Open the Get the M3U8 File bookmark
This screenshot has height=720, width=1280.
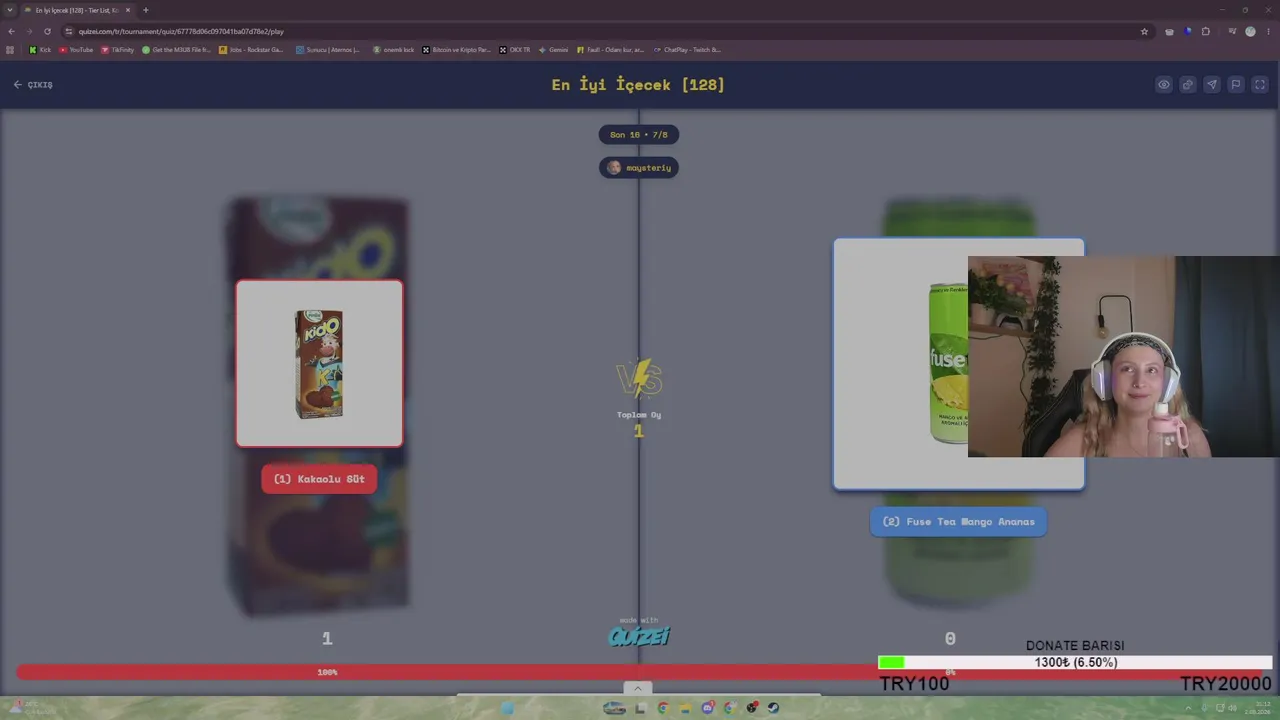[x=176, y=49]
